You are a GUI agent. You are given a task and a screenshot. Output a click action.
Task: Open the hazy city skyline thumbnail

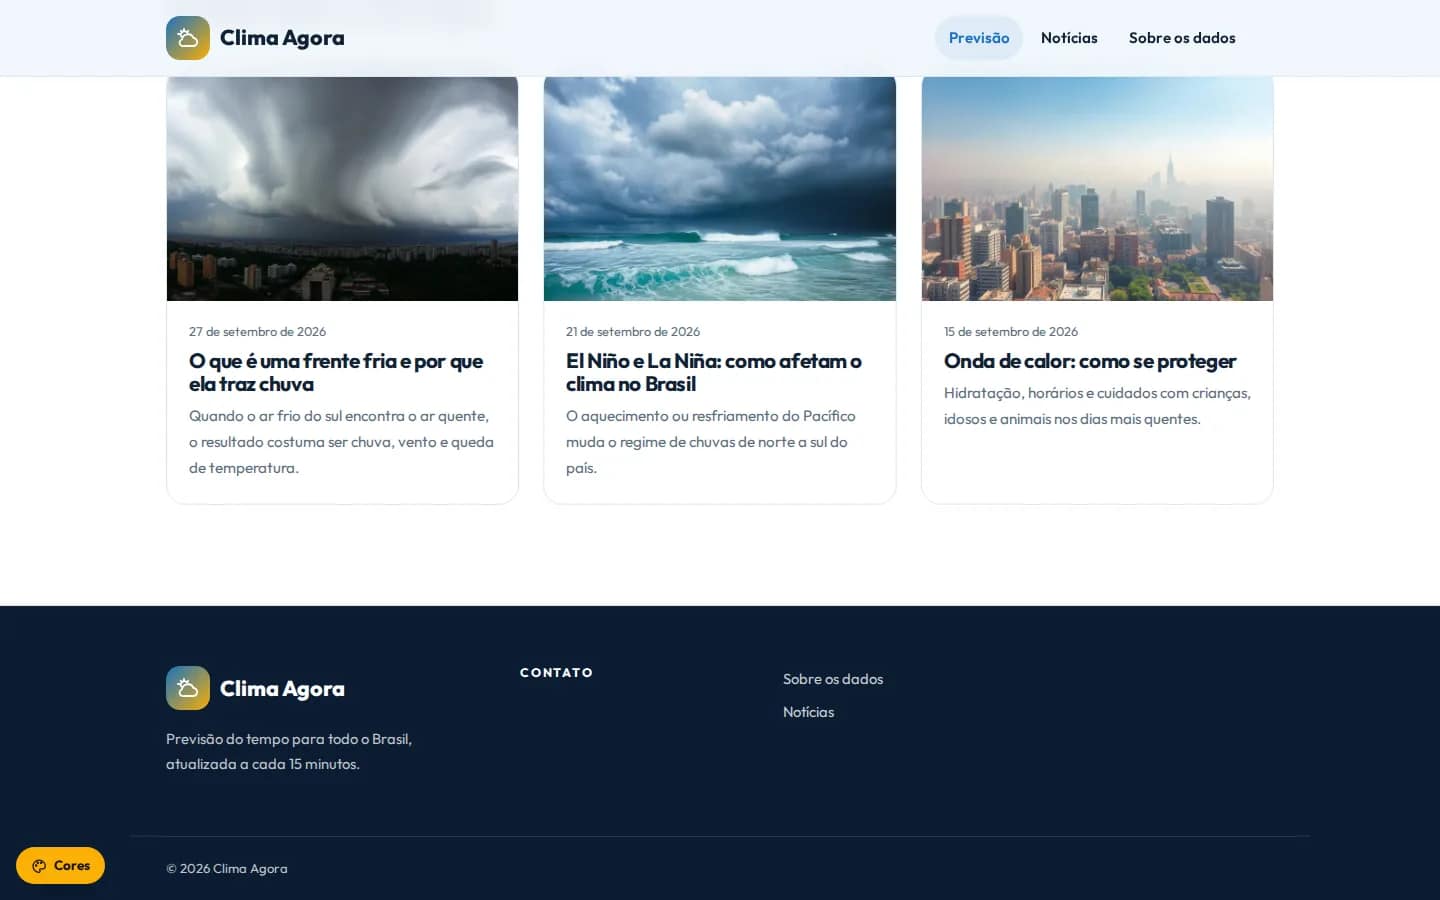click(x=1097, y=188)
